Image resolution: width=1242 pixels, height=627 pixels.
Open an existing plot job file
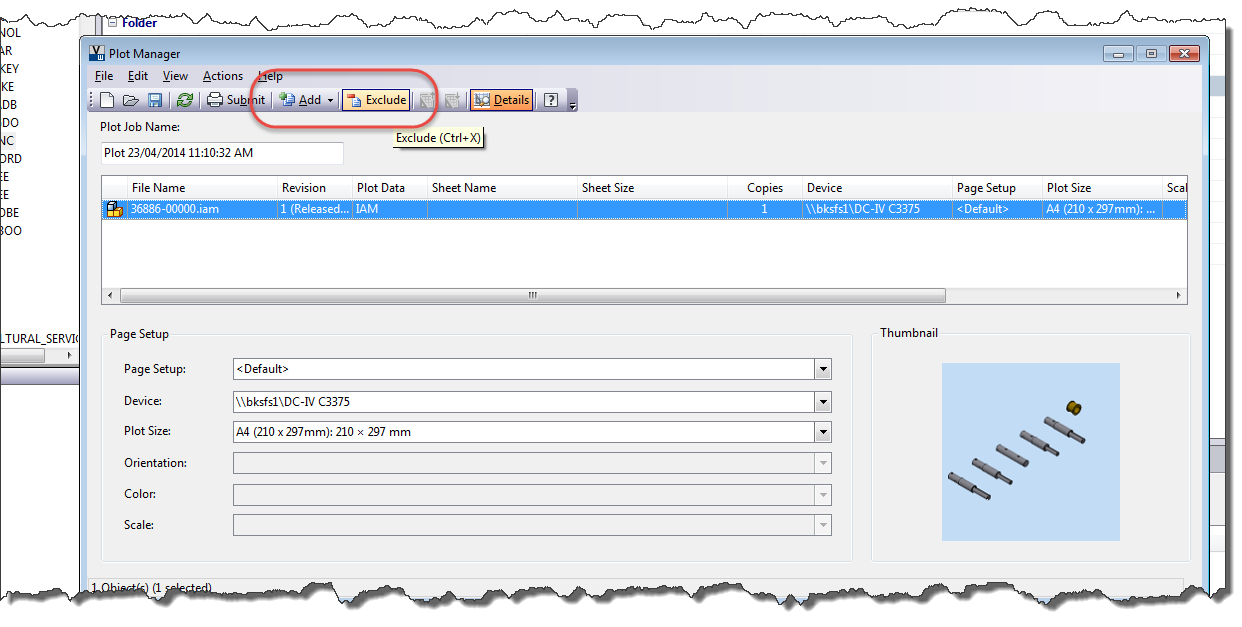[130, 99]
